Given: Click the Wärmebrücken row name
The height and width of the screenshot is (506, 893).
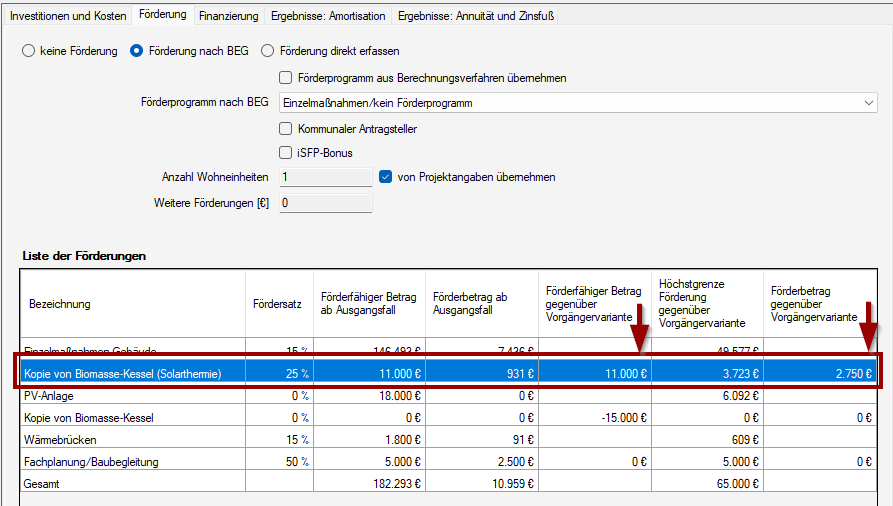Looking at the screenshot, I should click(60, 440).
